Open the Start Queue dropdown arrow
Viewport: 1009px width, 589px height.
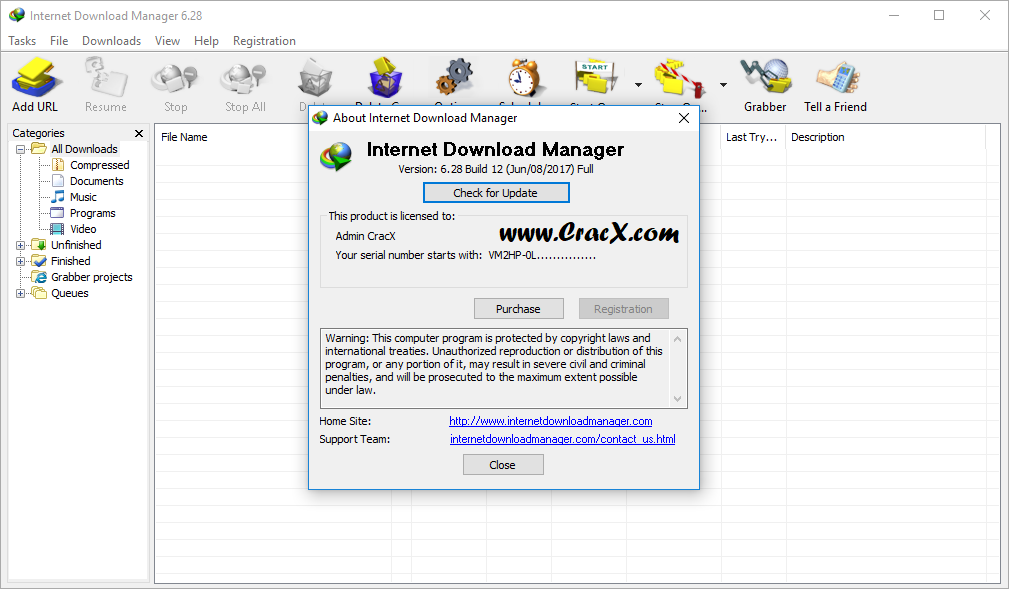click(638, 84)
